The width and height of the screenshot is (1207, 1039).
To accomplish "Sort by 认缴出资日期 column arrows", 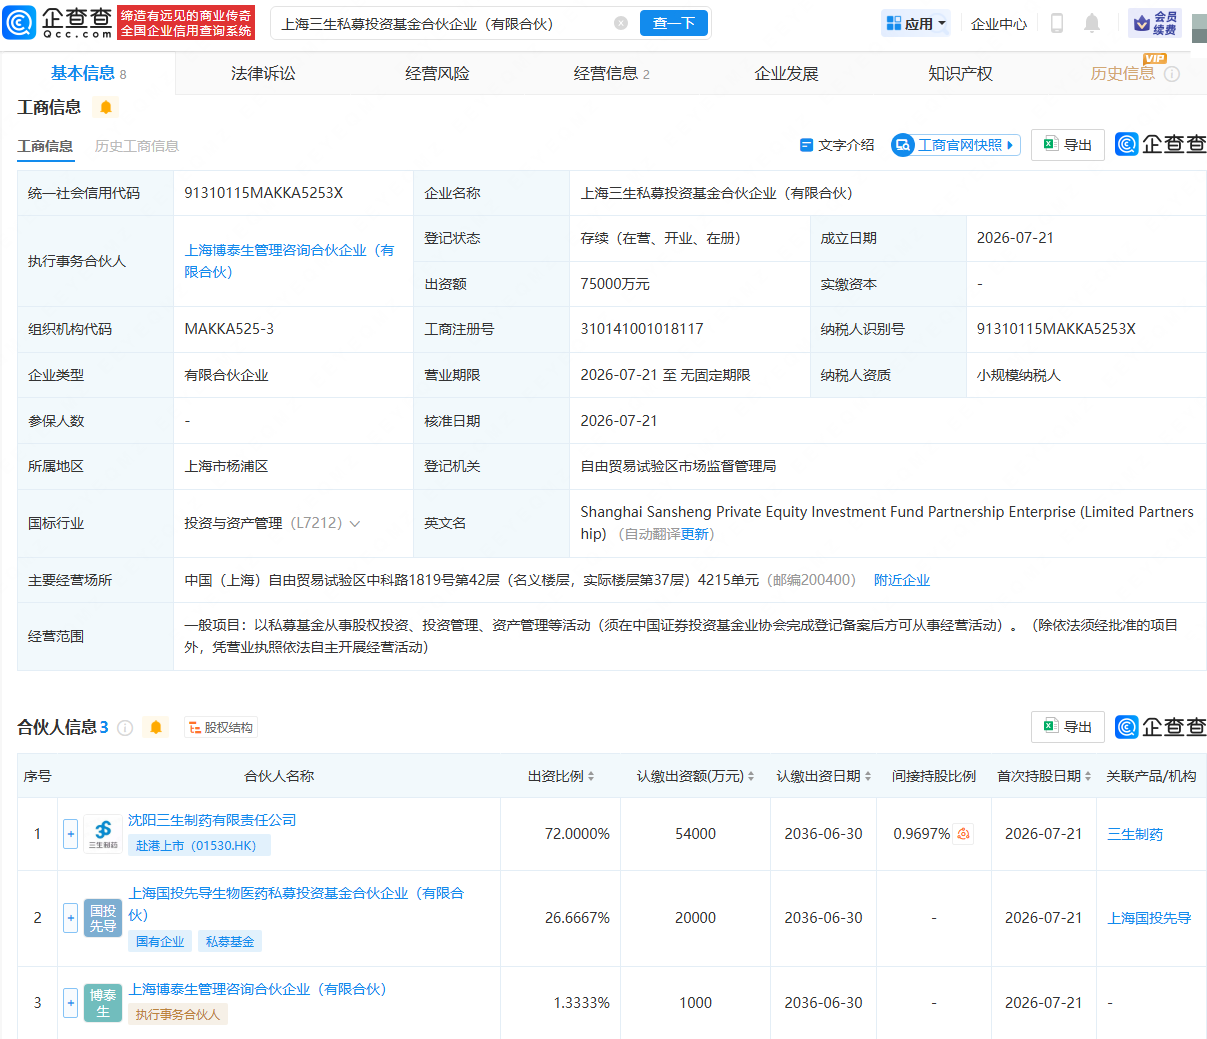I will click(x=868, y=776).
